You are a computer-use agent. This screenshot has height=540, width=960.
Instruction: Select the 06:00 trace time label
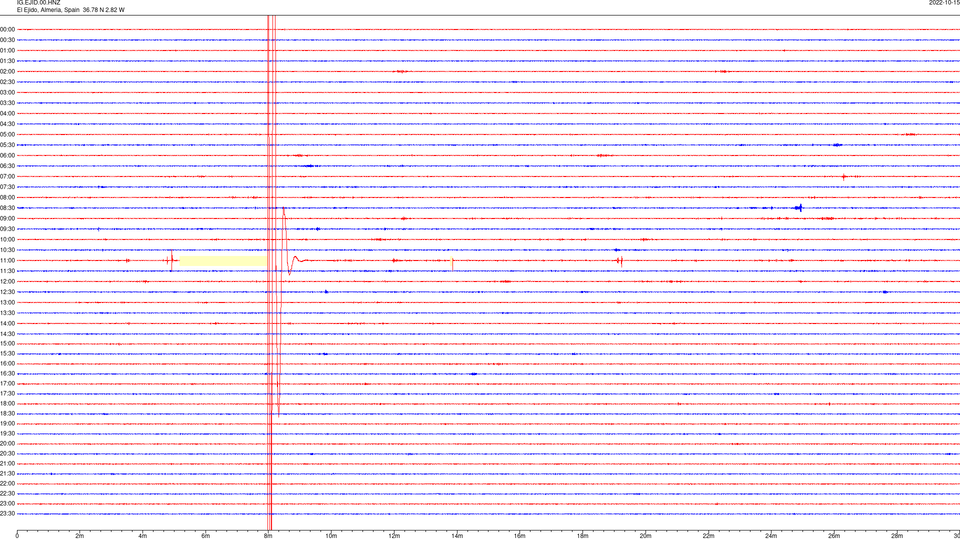tap(7, 156)
